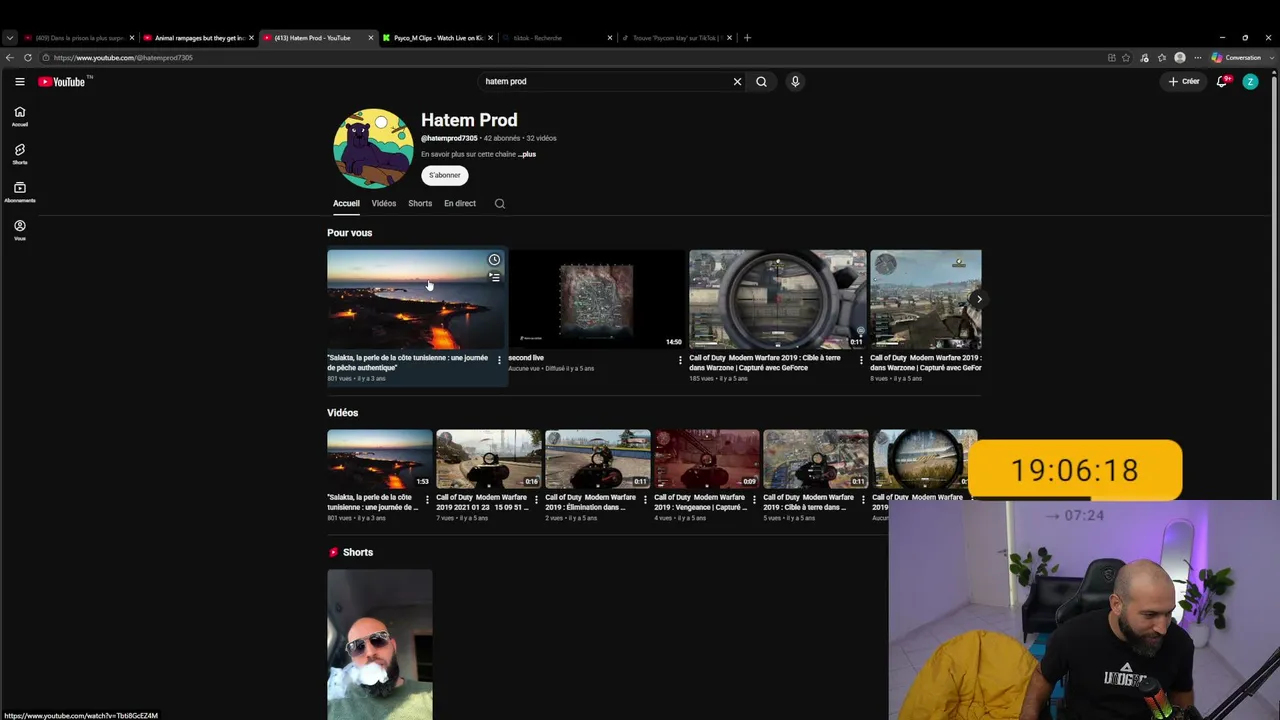Image resolution: width=1280 pixels, height=720 pixels.
Task: Open the notifications bell
Action: (1222, 82)
